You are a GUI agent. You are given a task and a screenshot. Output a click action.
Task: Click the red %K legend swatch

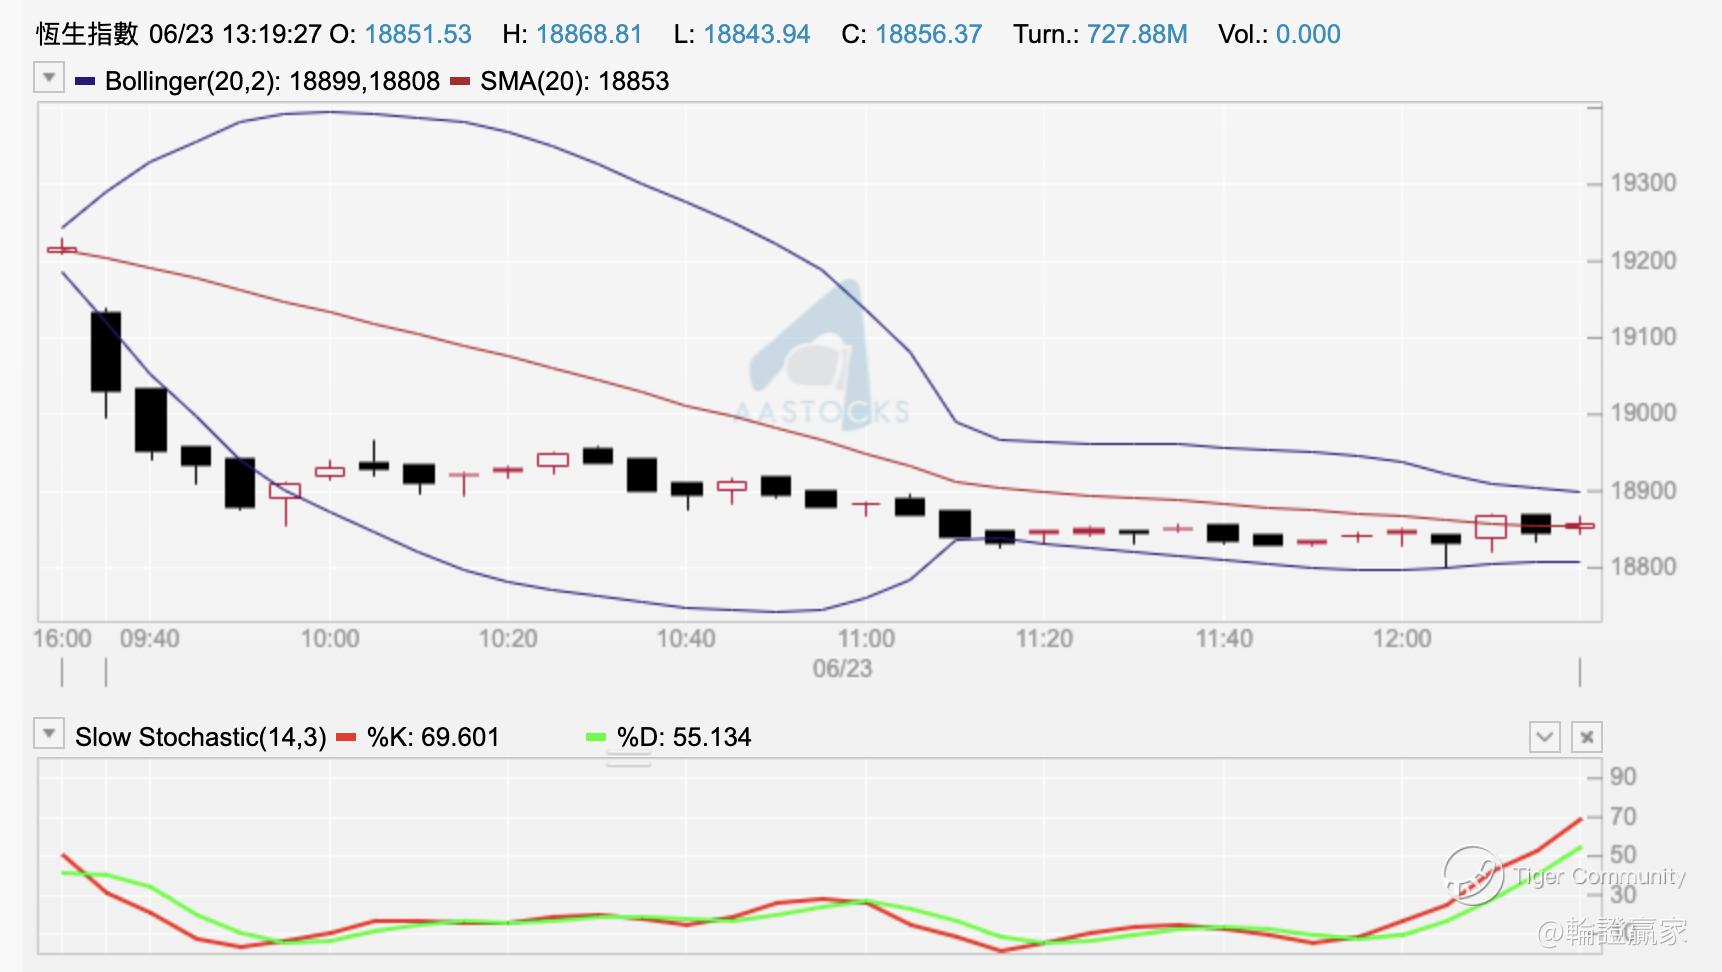[x=346, y=737]
